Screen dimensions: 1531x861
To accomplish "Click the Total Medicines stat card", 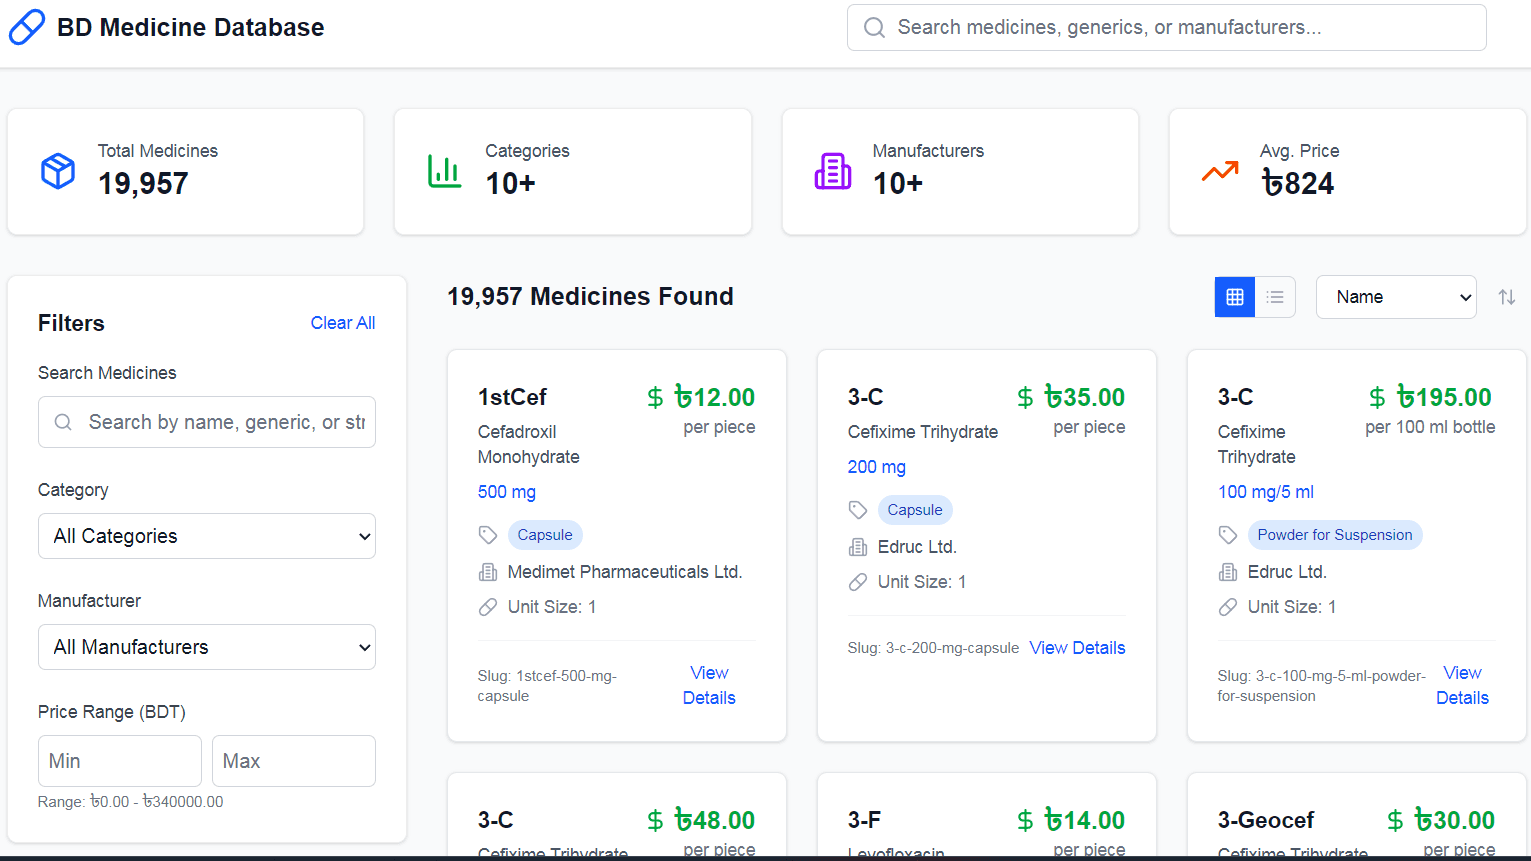I will click(186, 172).
